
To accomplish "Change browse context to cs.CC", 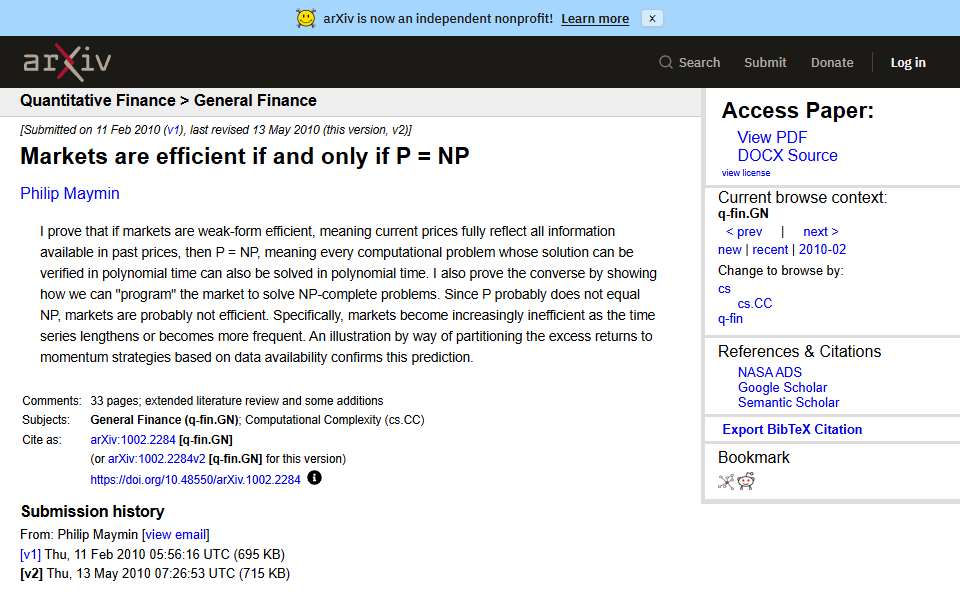I will (x=754, y=303).
